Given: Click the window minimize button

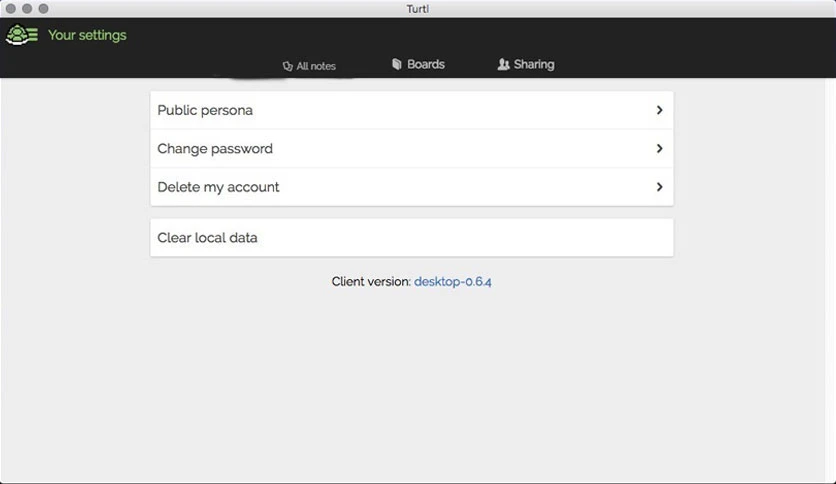Looking at the screenshot, I should (x=27, y=9).
